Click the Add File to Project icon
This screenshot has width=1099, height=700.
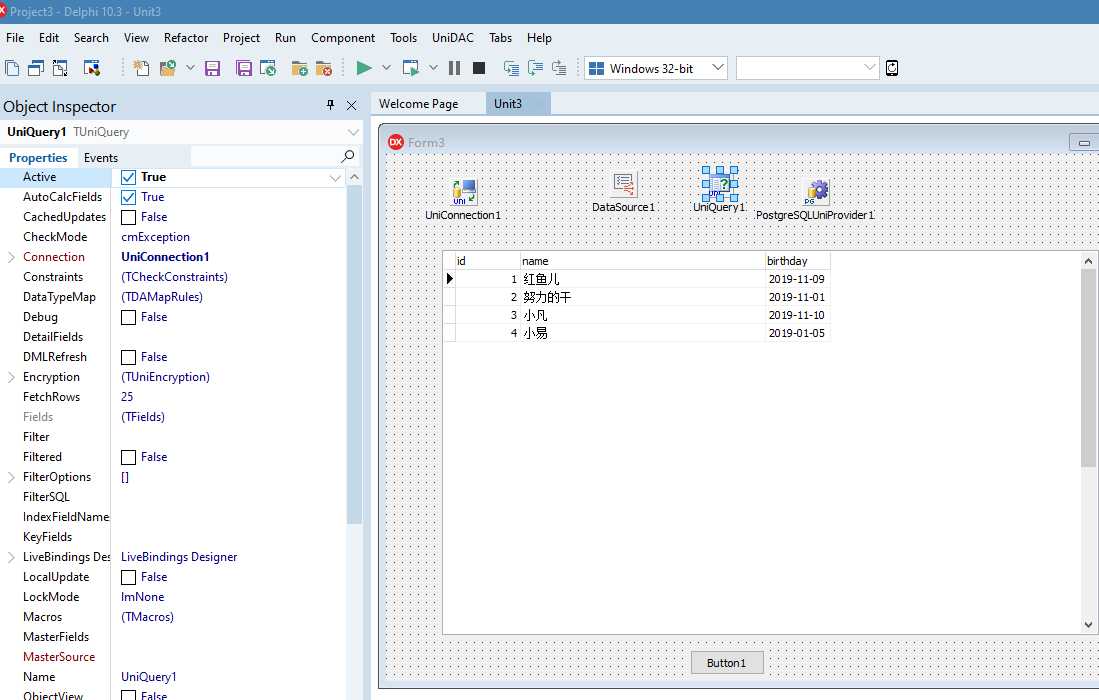(x=299, y=68)
